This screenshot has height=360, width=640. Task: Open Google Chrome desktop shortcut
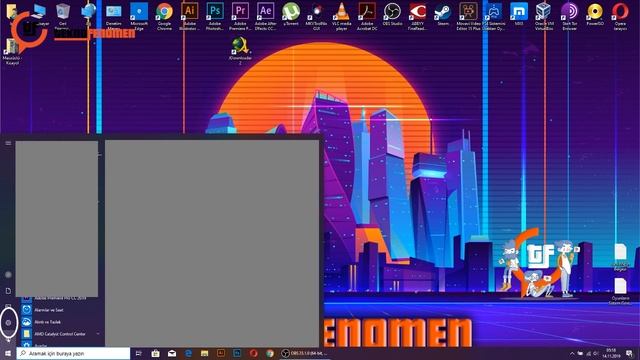[x=164, y=16]
